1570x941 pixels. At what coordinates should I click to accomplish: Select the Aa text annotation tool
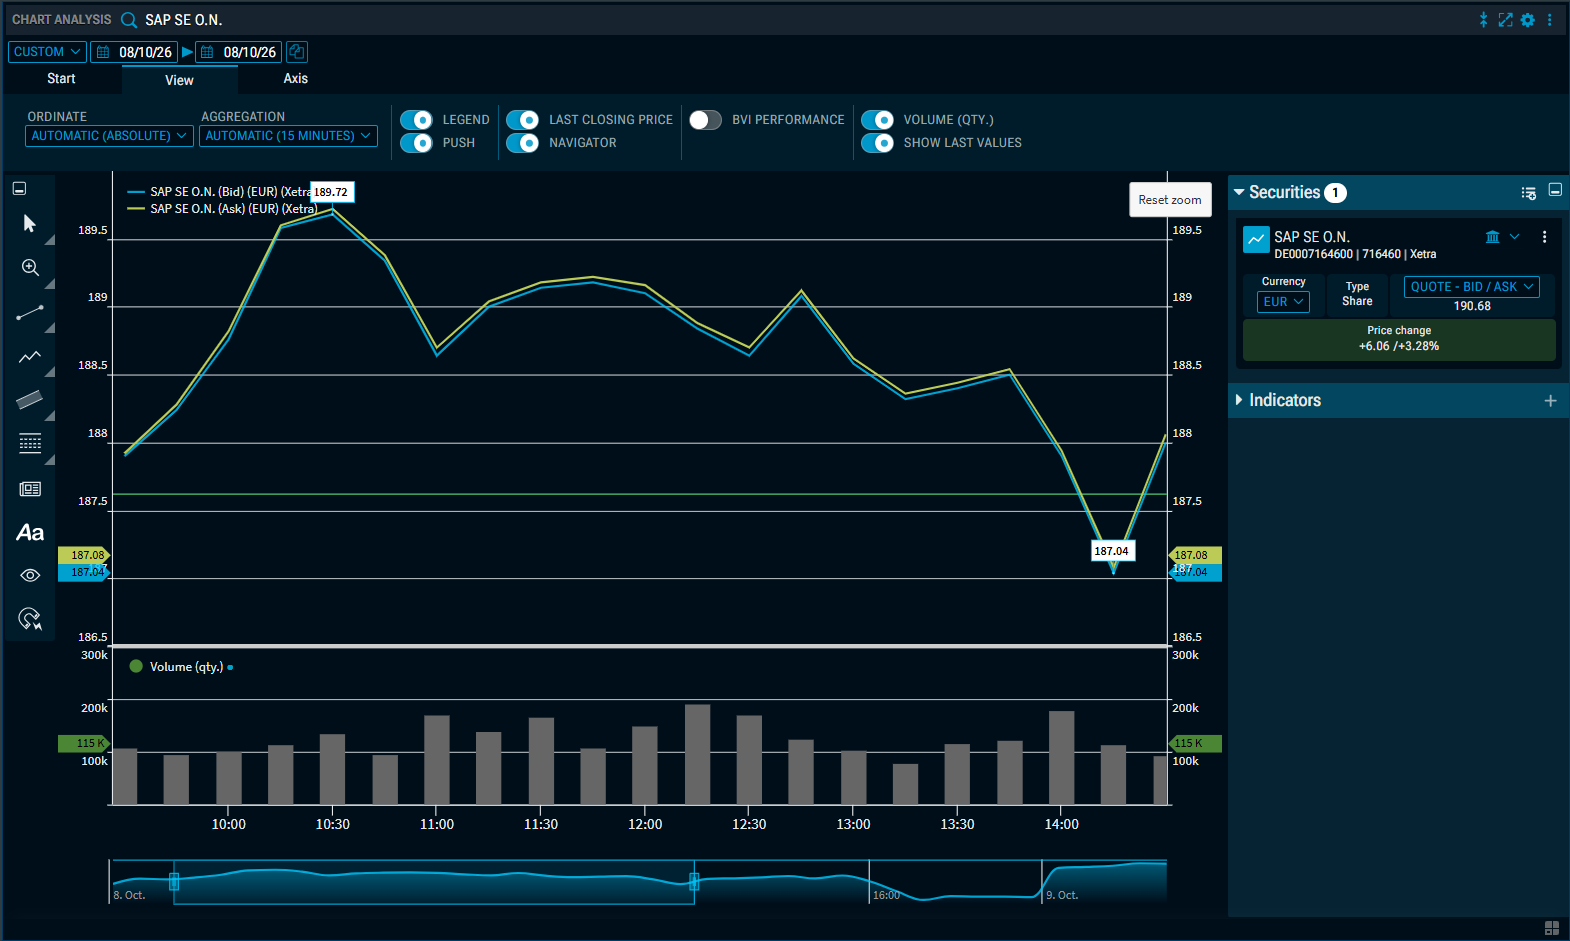pyautogui.click(x=30, y=533)
